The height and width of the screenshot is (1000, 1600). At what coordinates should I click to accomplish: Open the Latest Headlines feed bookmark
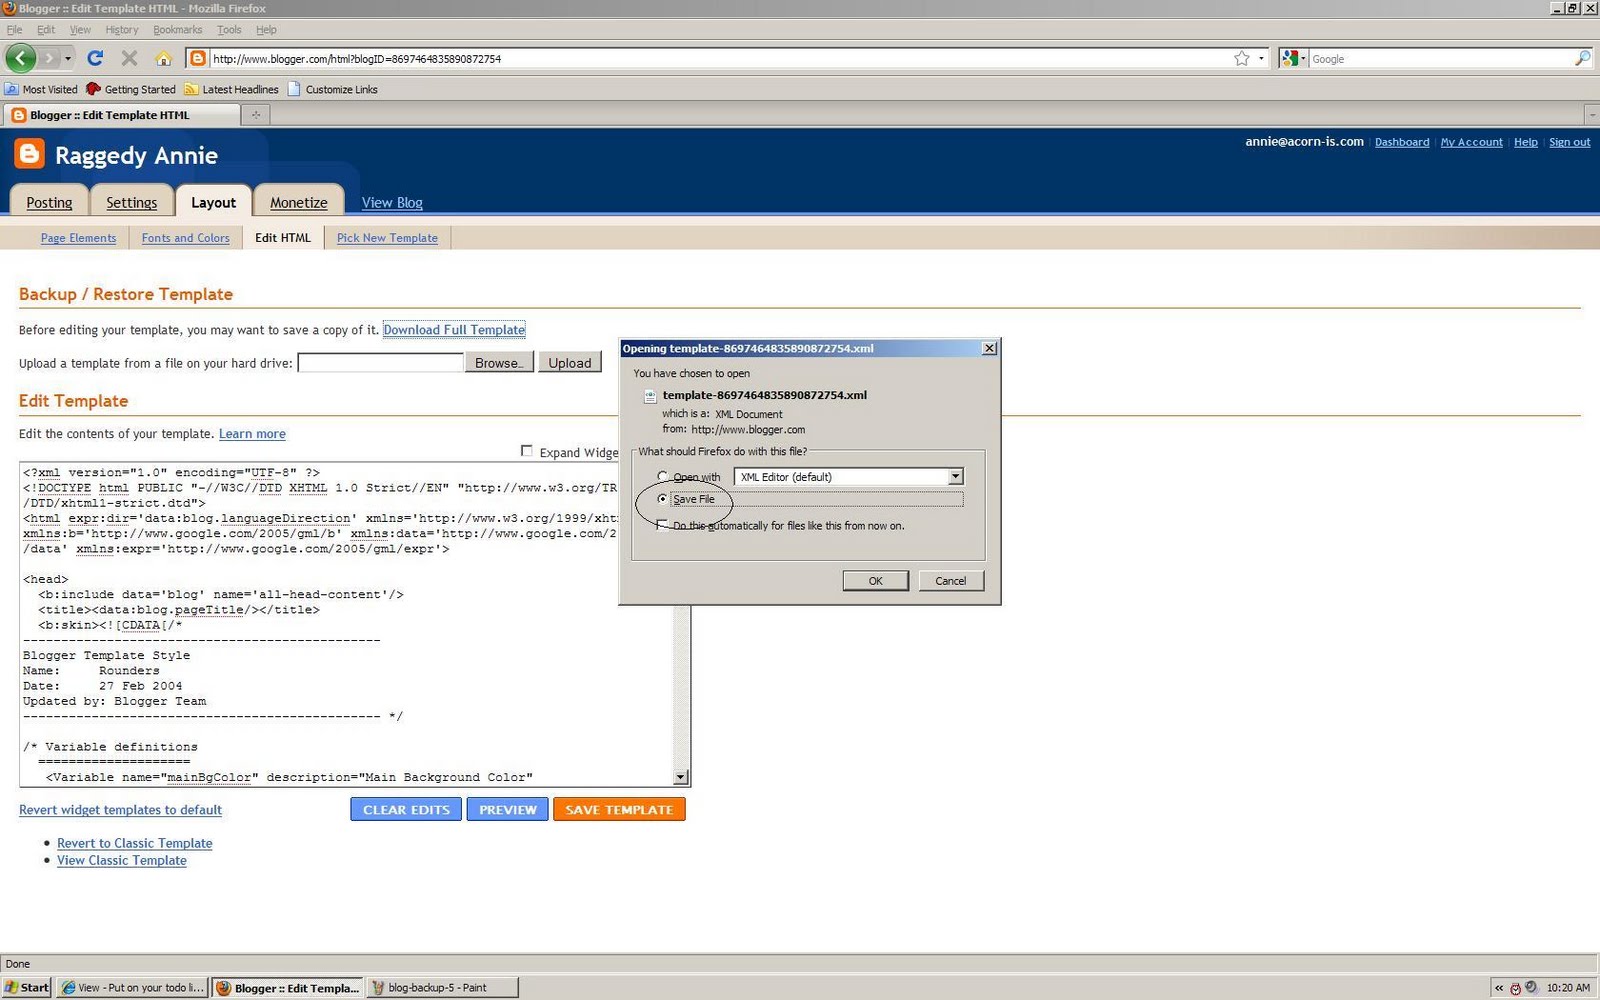(x=231, y=89)
